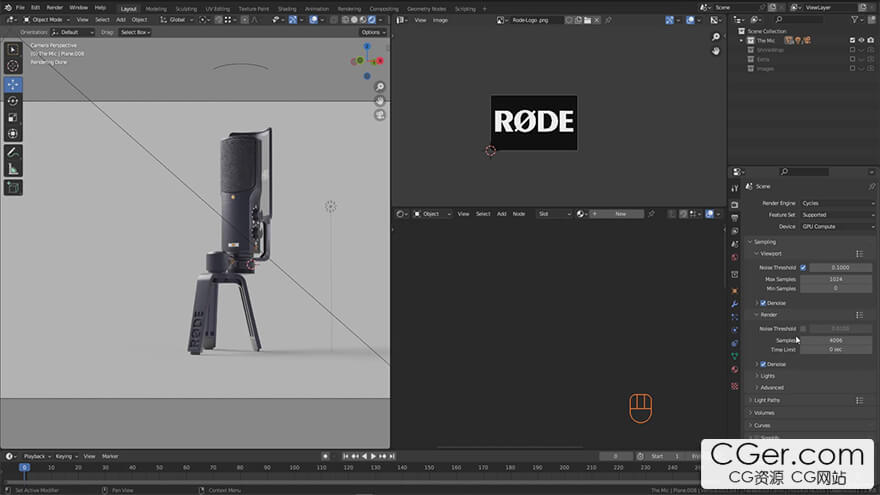Open the Device dropdown
880x495 pixels.
click(837, 227)
